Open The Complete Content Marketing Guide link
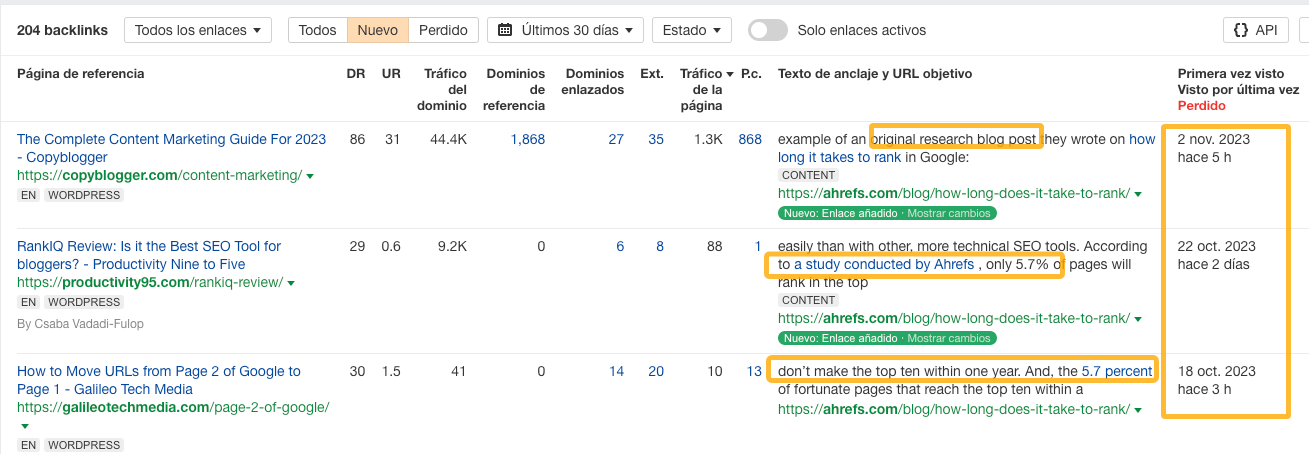1309x454 pixels. pyautogui.click(x=171, y=148)
